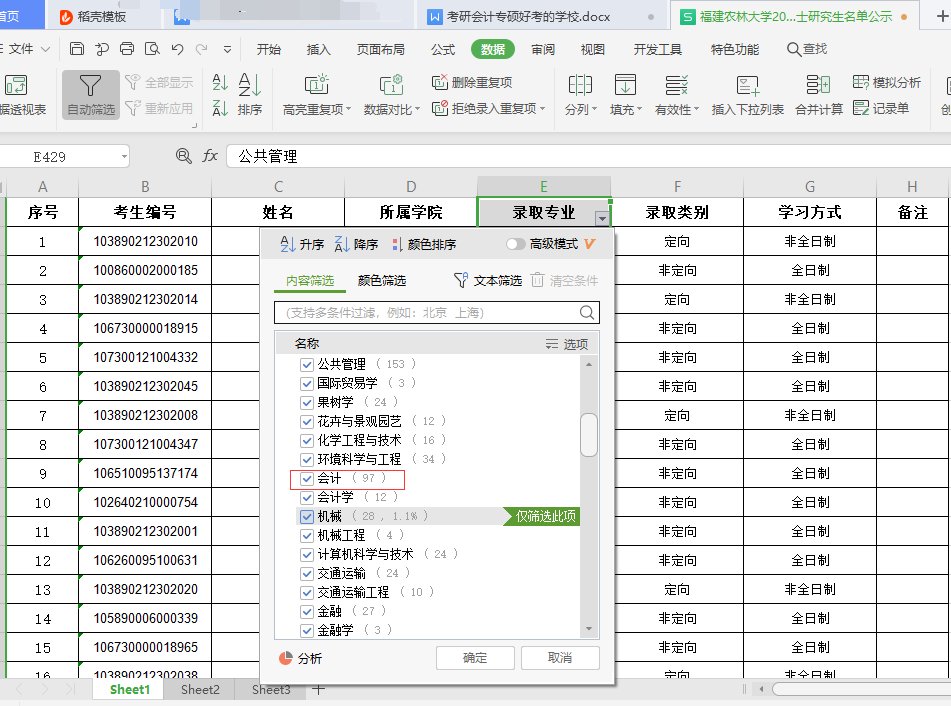Expand the Validation (有效性) dropdown
The image size is (951, 706).
696,109
